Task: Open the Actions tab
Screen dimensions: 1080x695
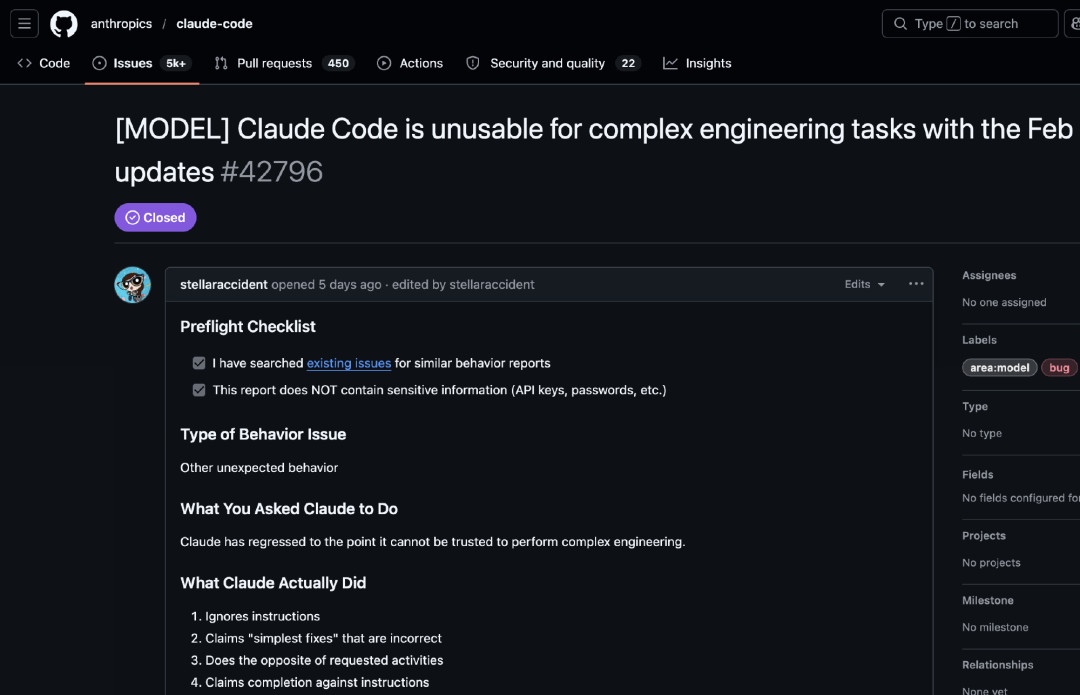Action: 410,63
